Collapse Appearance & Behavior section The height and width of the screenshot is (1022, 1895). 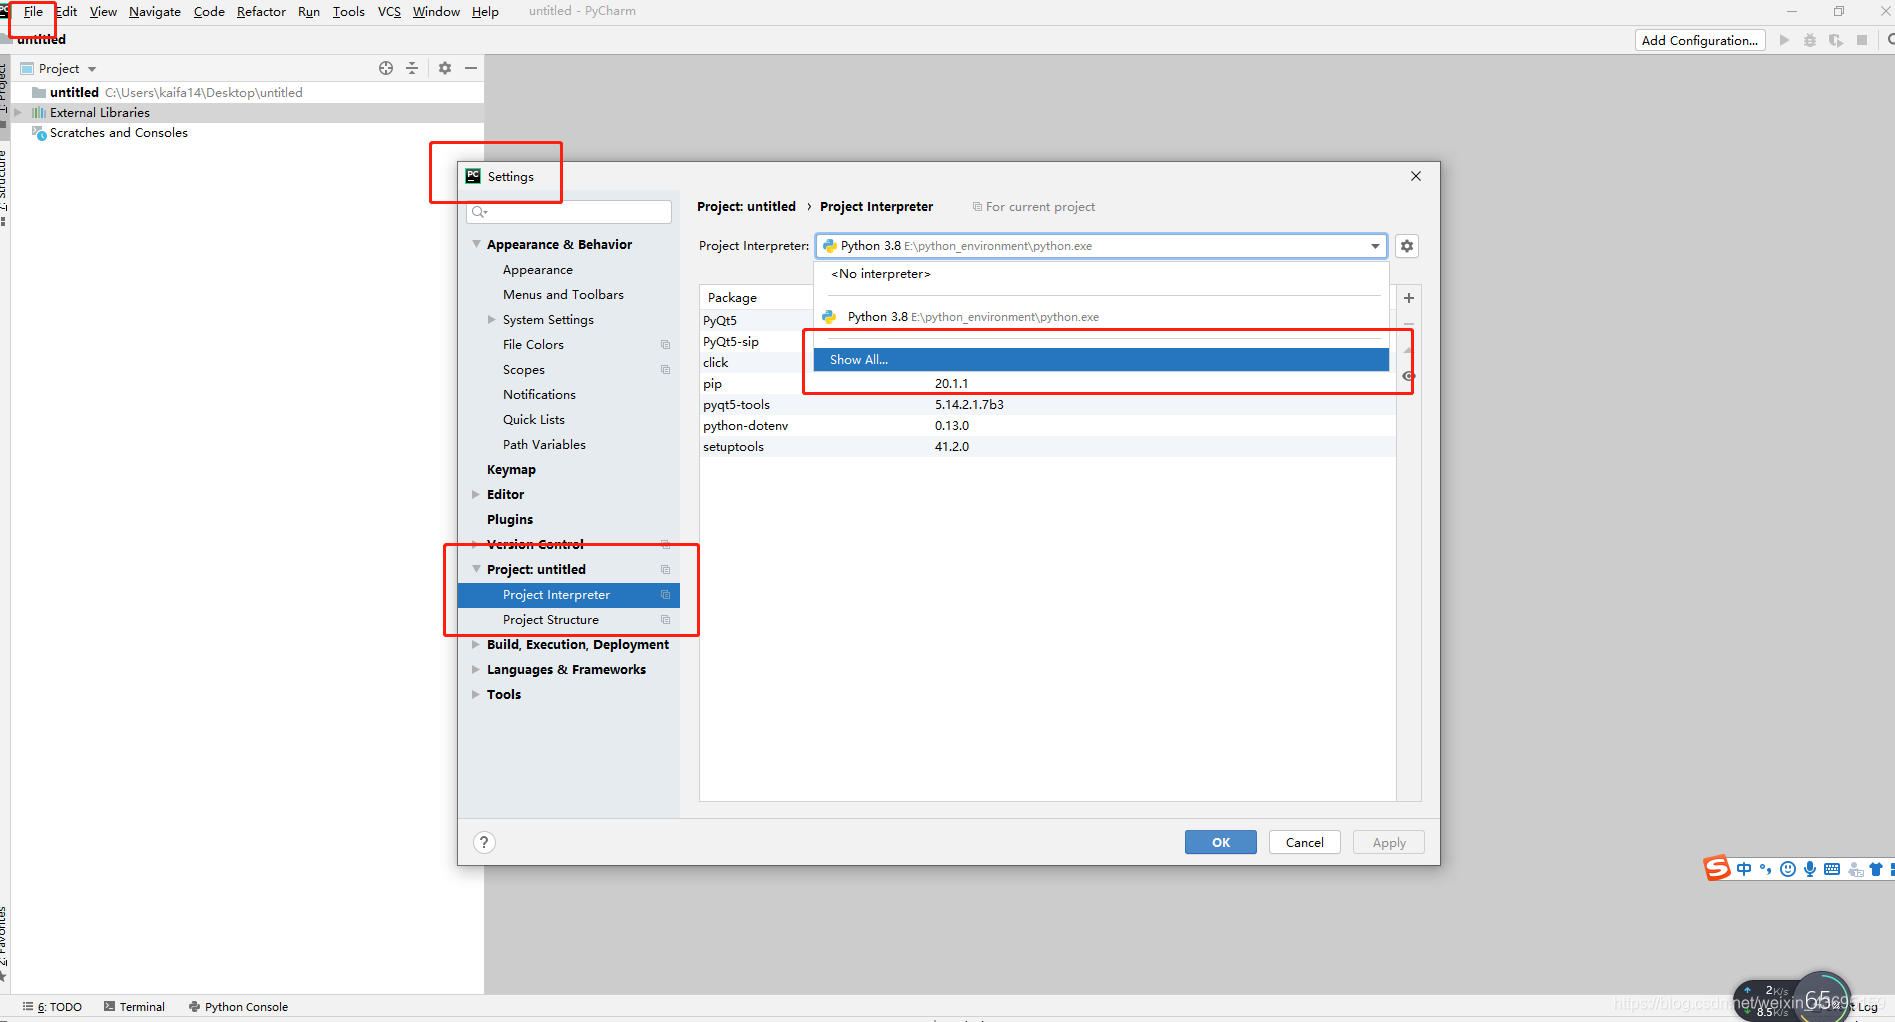(x=476, y=244)
